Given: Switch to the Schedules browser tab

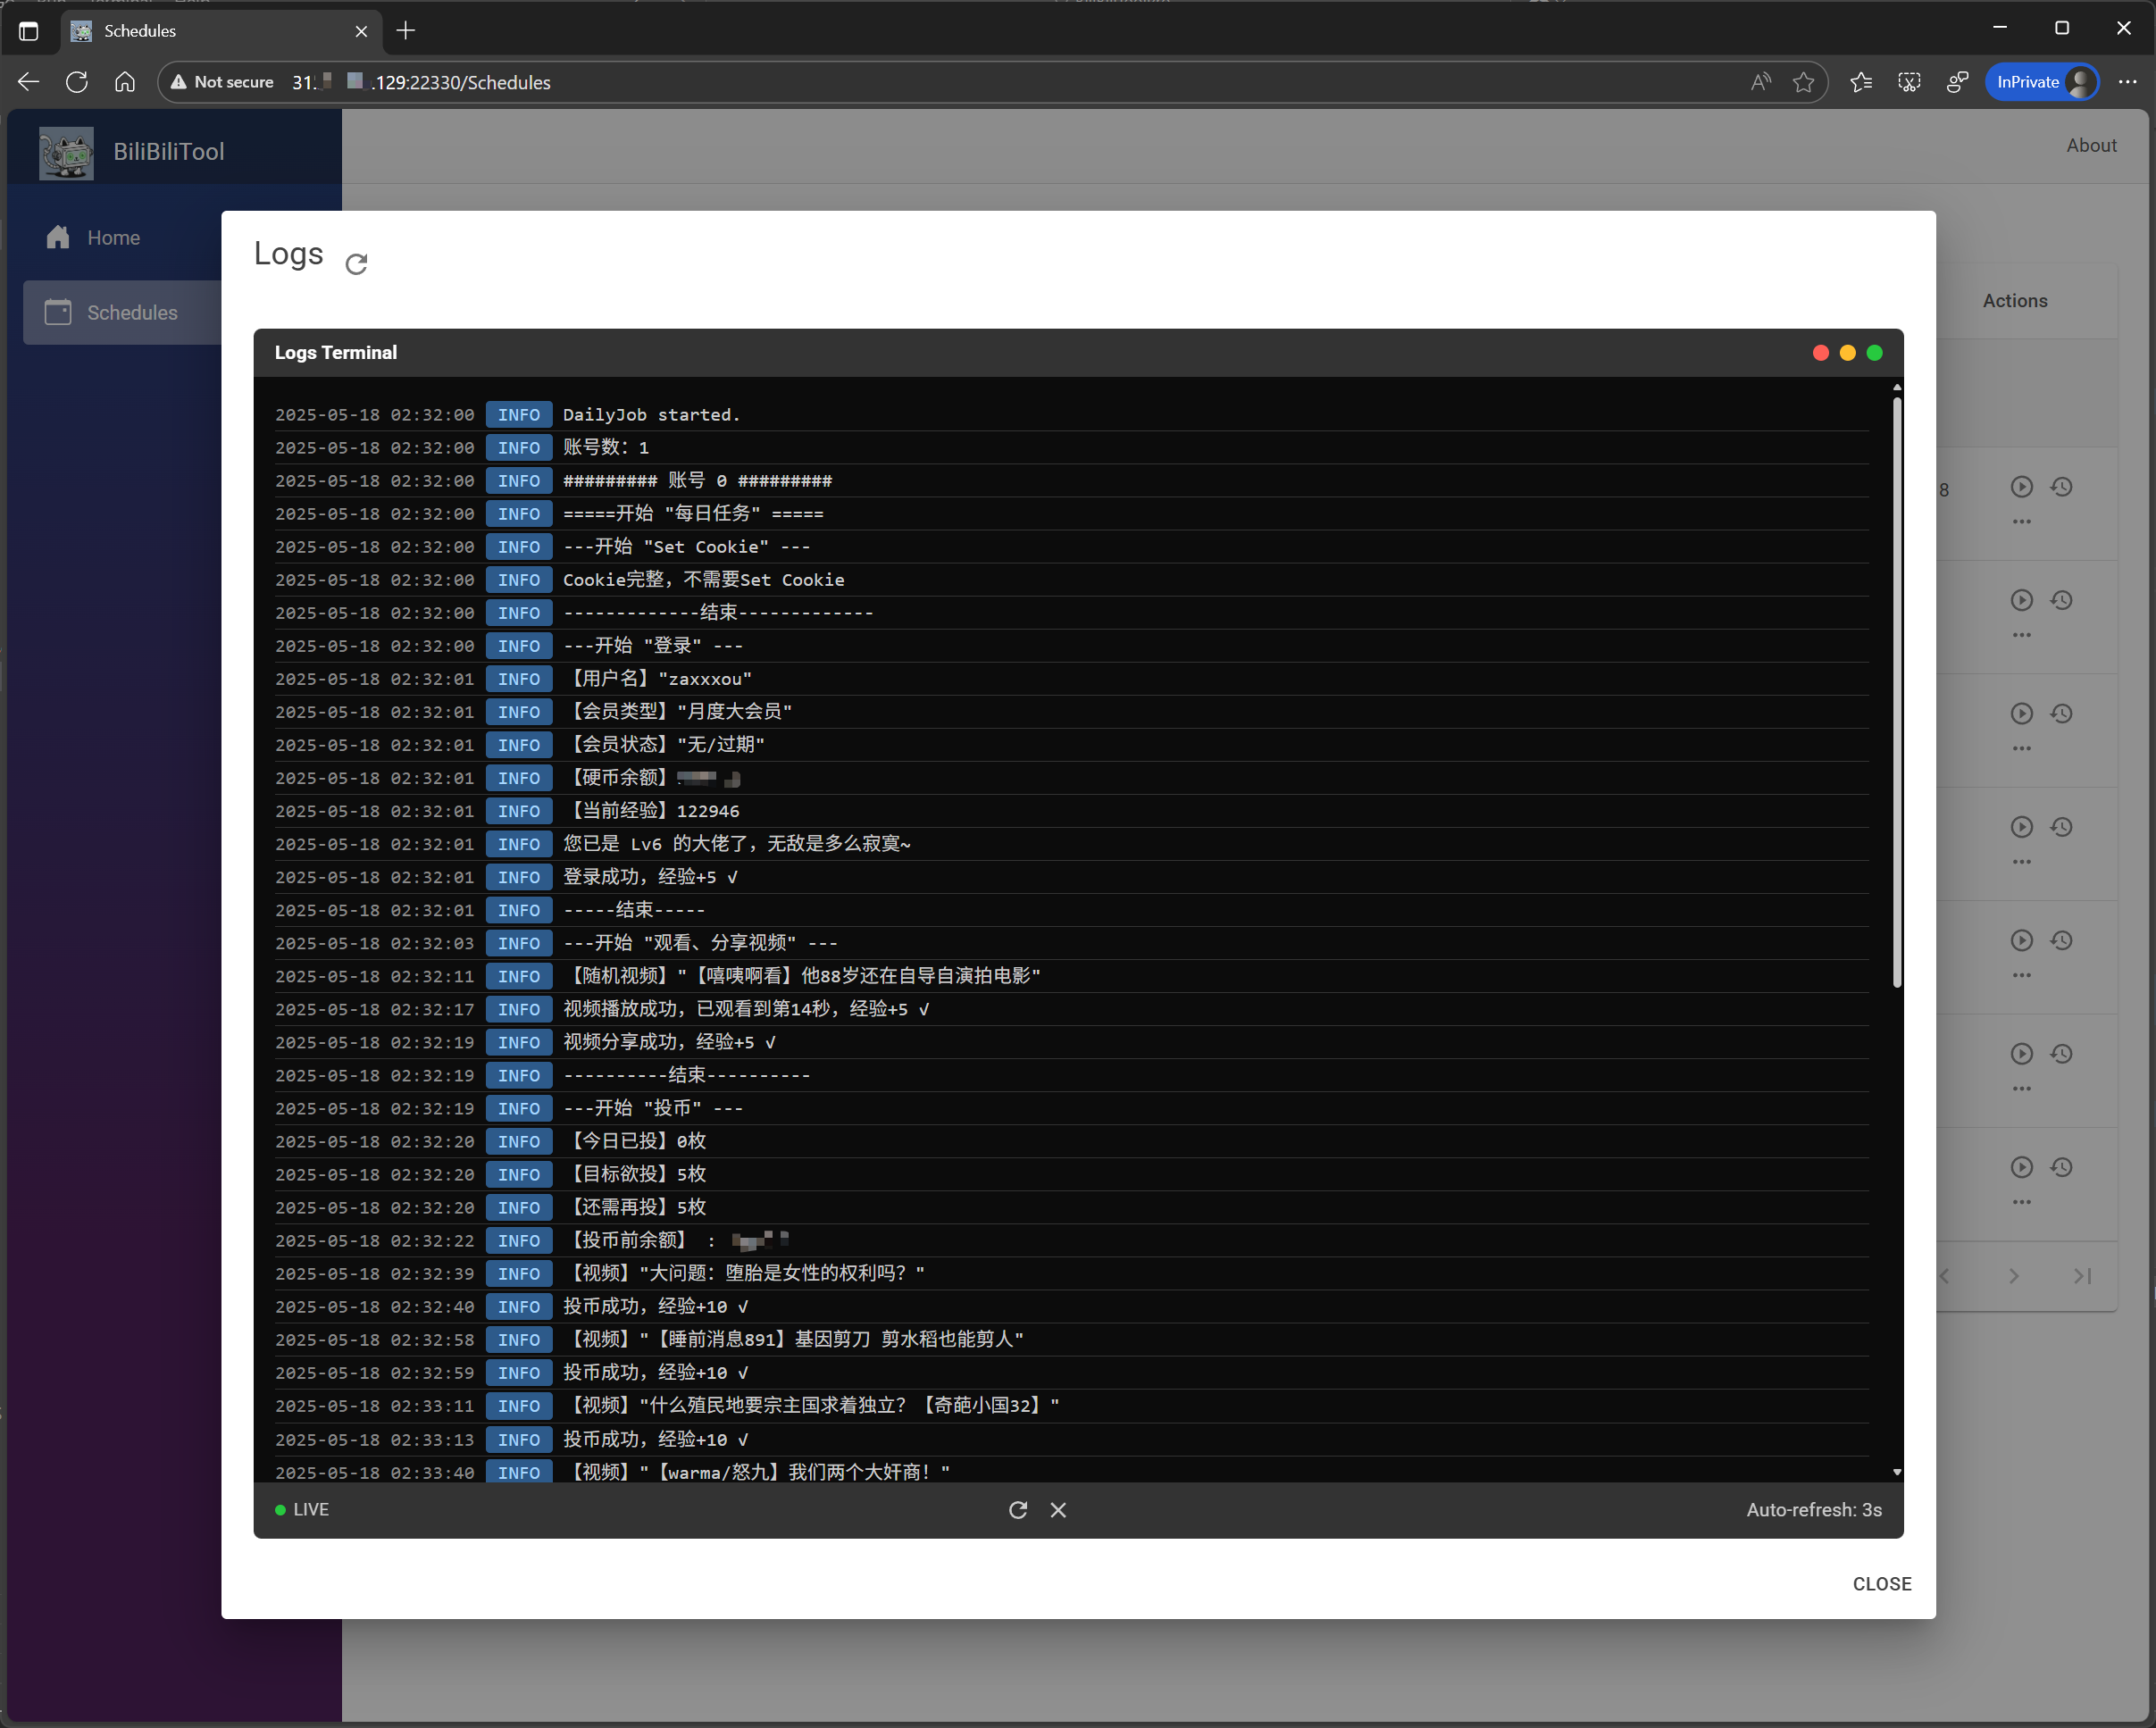Looking at the screenshot, I should point(139,31).
